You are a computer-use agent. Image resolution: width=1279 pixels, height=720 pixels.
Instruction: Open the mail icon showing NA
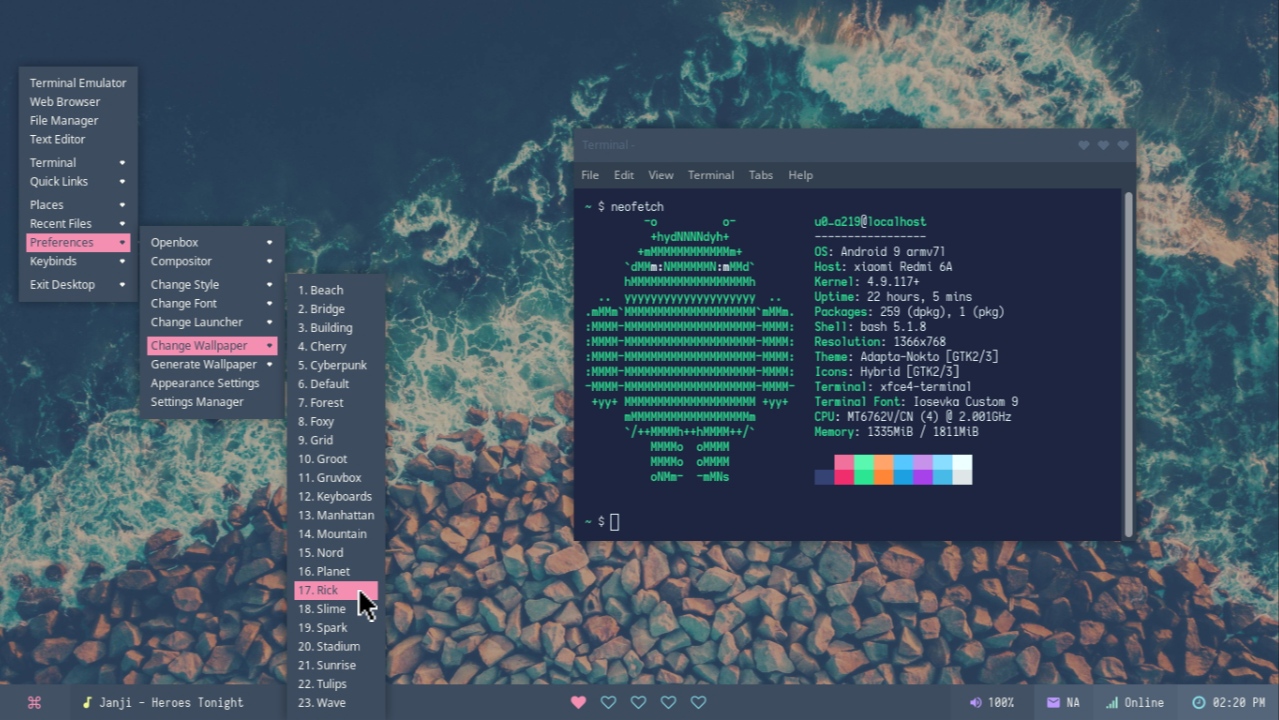[x=1055, y=702]
